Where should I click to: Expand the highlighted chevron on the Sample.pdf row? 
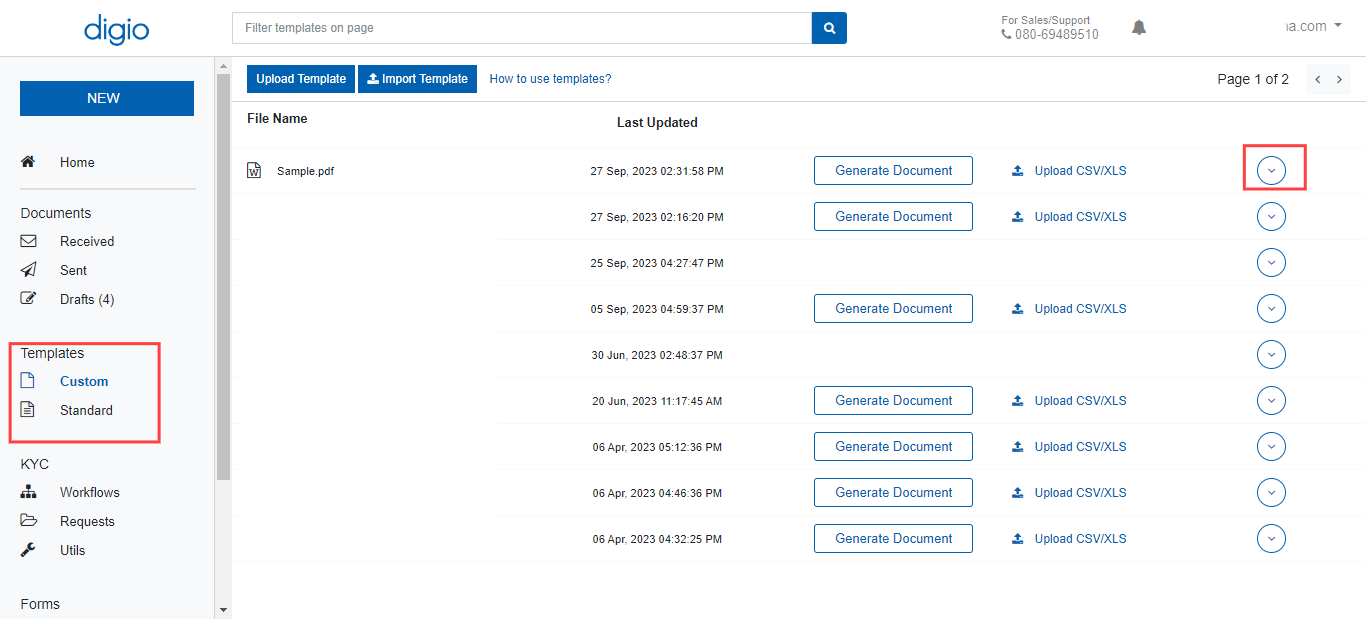pos(1271,170)
